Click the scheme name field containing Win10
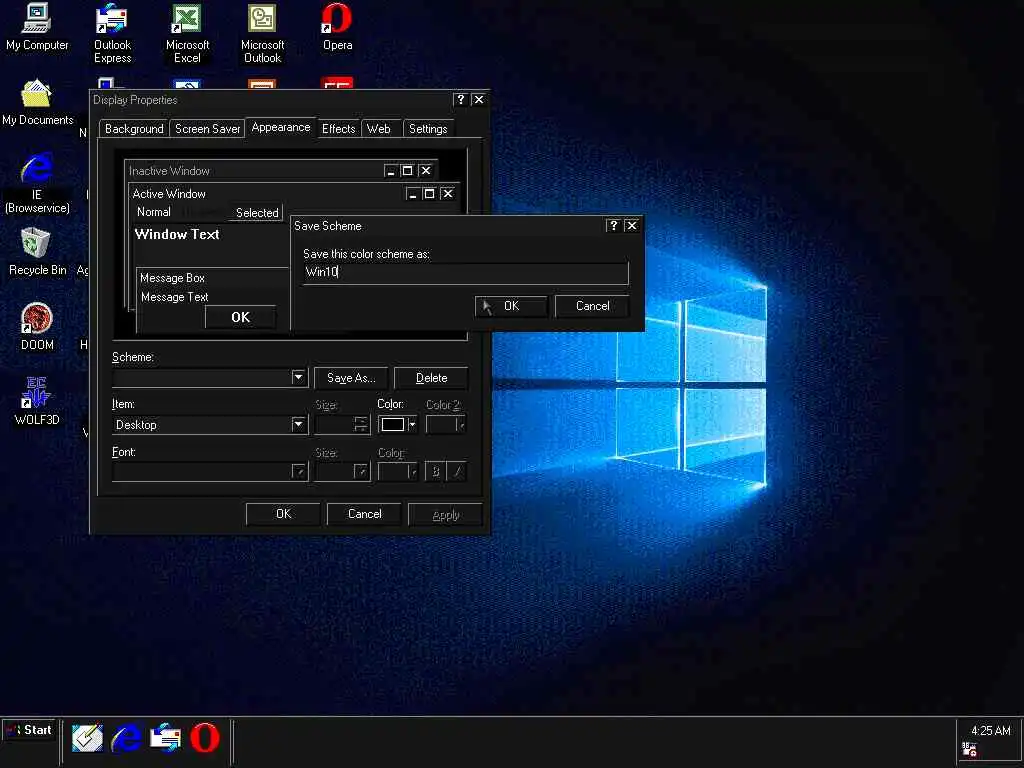Image resolution: width=1024 pixels, height=768 pixels. click(466, 272)
